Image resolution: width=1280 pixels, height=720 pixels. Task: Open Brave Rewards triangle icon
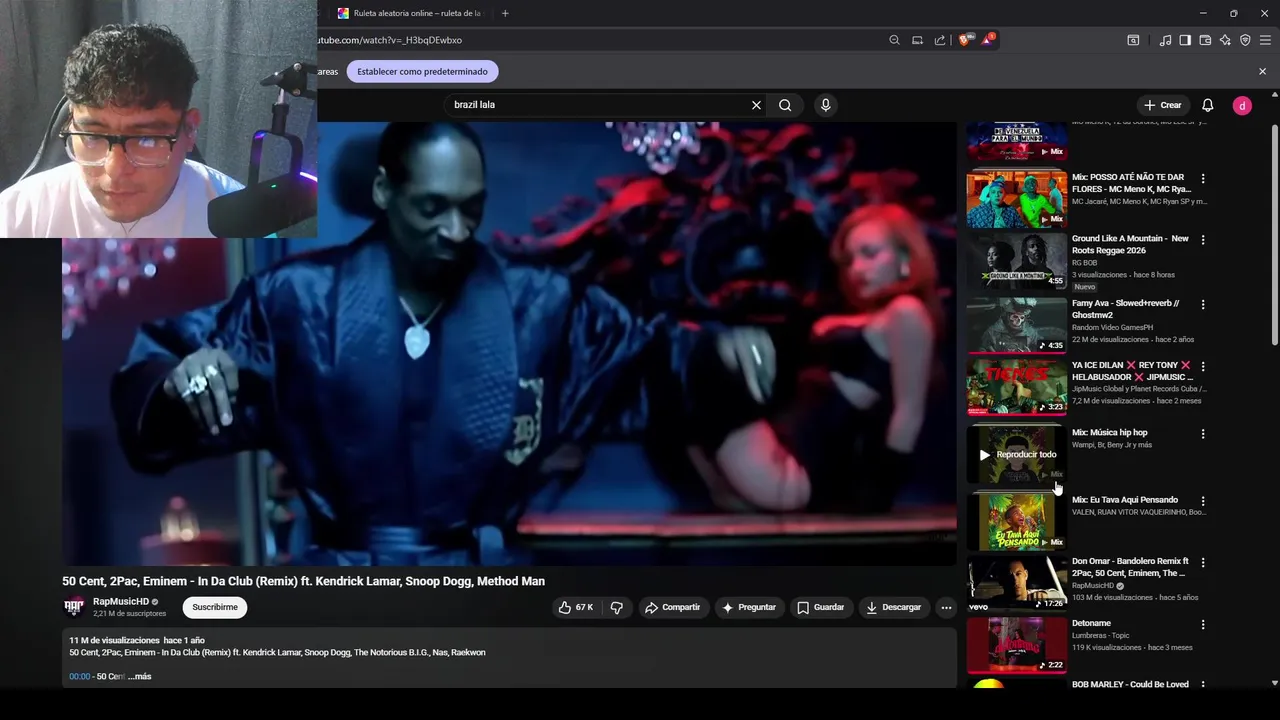(987, 40)
